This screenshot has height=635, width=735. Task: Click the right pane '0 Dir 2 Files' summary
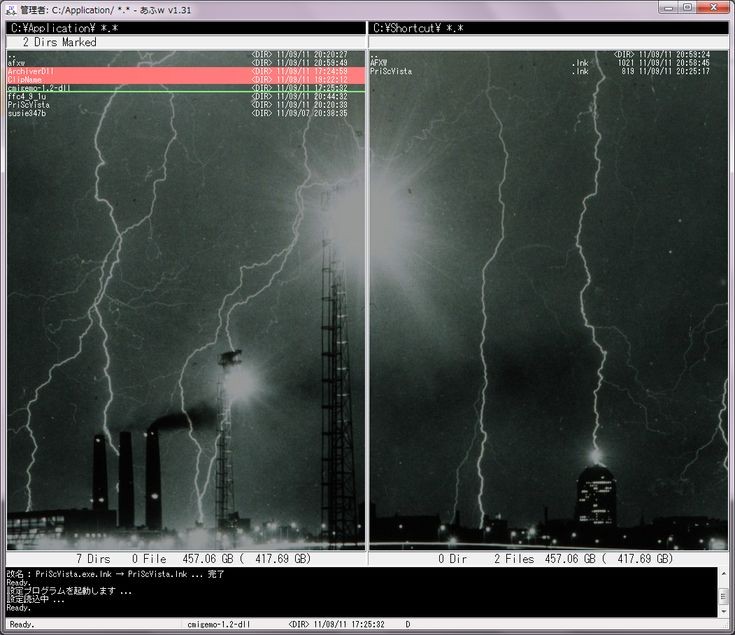pos(548,559)
